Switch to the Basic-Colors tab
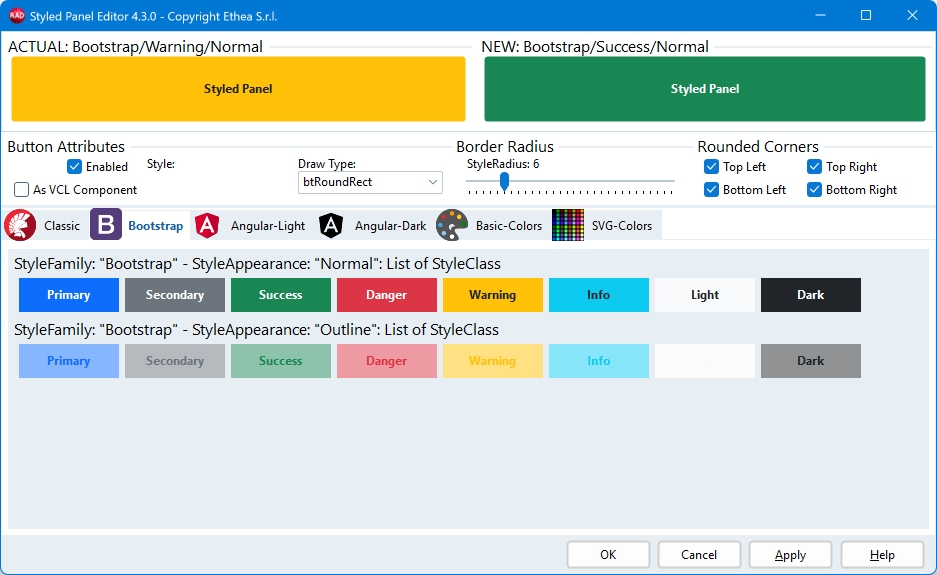Viewport: 937px width, 575px height. [x=509, y=226]
